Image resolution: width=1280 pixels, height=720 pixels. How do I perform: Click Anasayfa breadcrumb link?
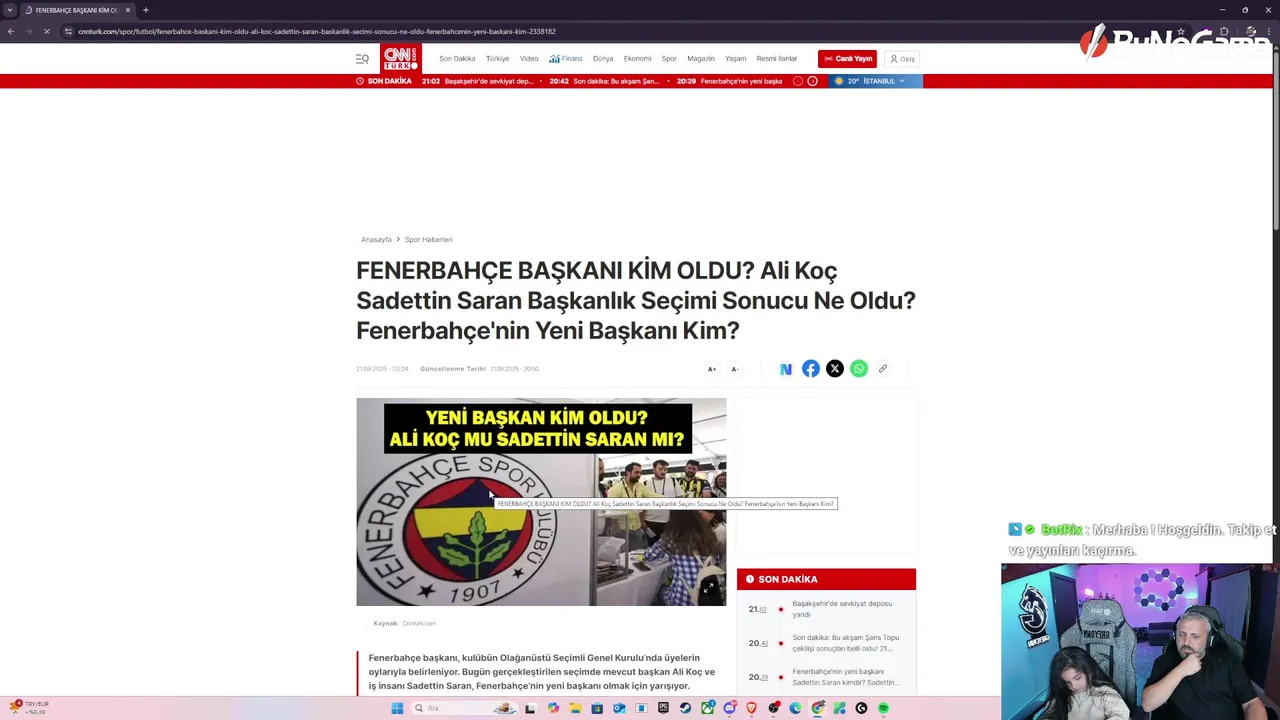pyautogui.click(x=376, y=240)
